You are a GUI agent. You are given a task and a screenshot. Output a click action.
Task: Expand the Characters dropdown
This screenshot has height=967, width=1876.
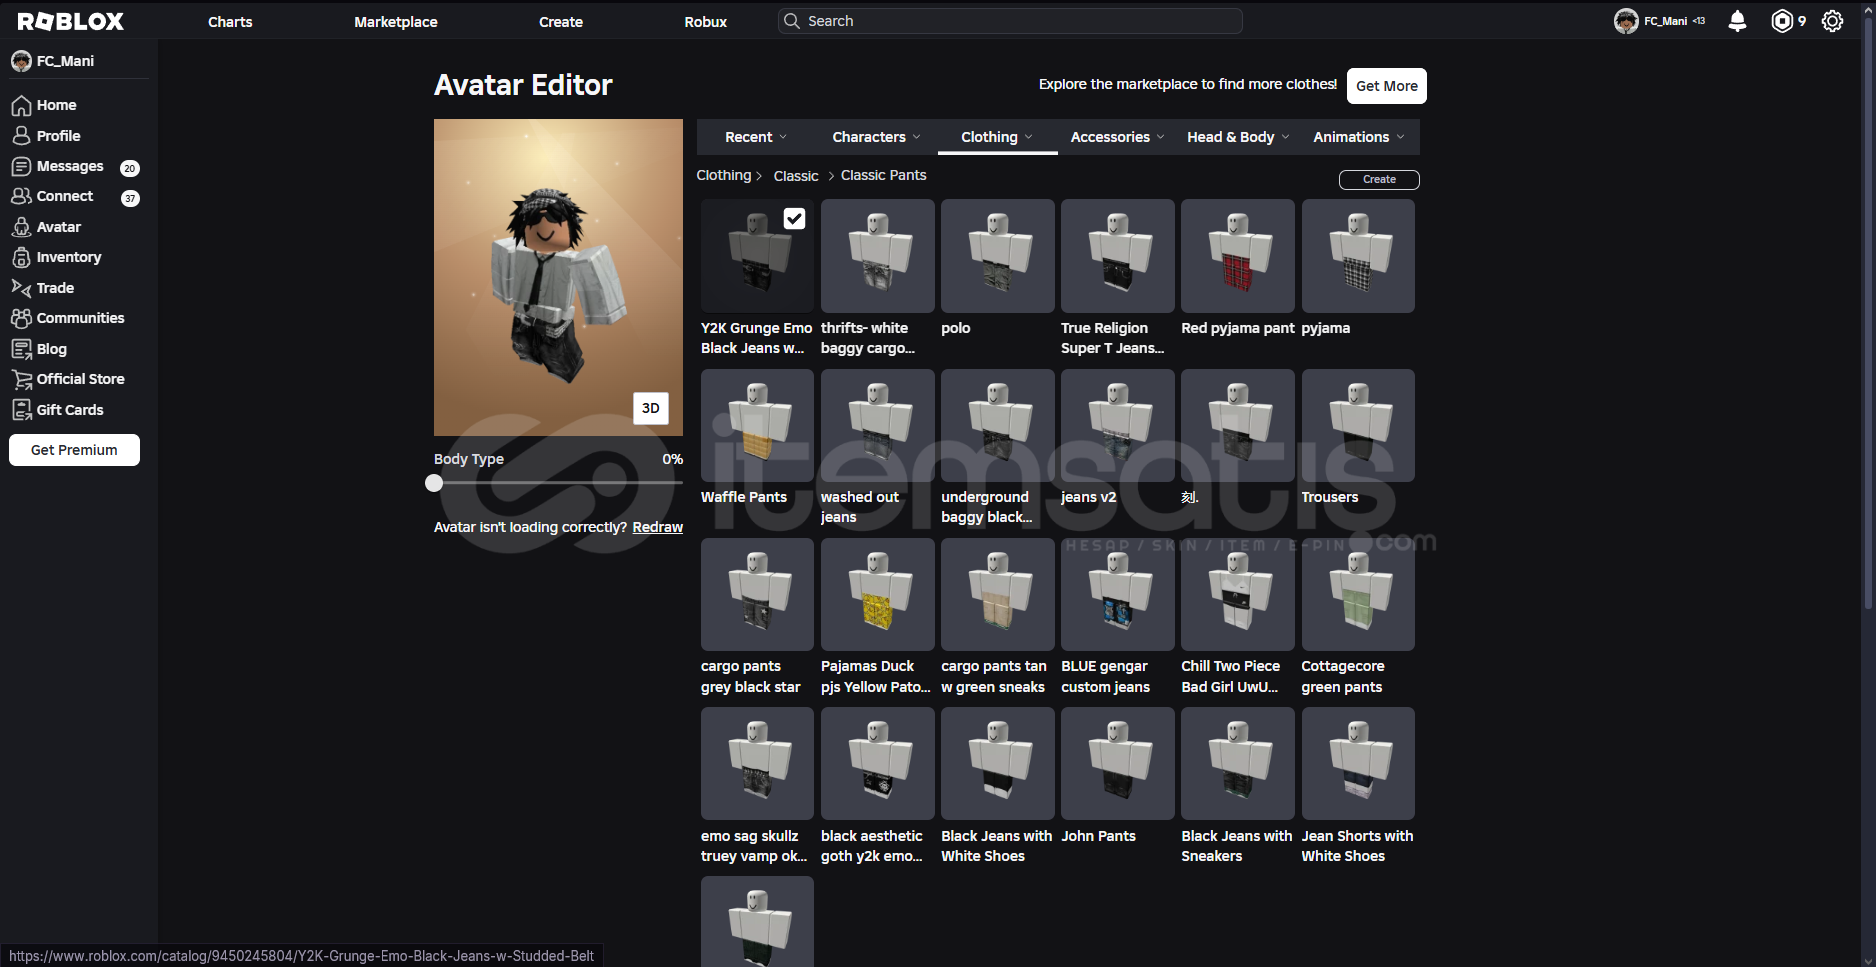[876, 137]
